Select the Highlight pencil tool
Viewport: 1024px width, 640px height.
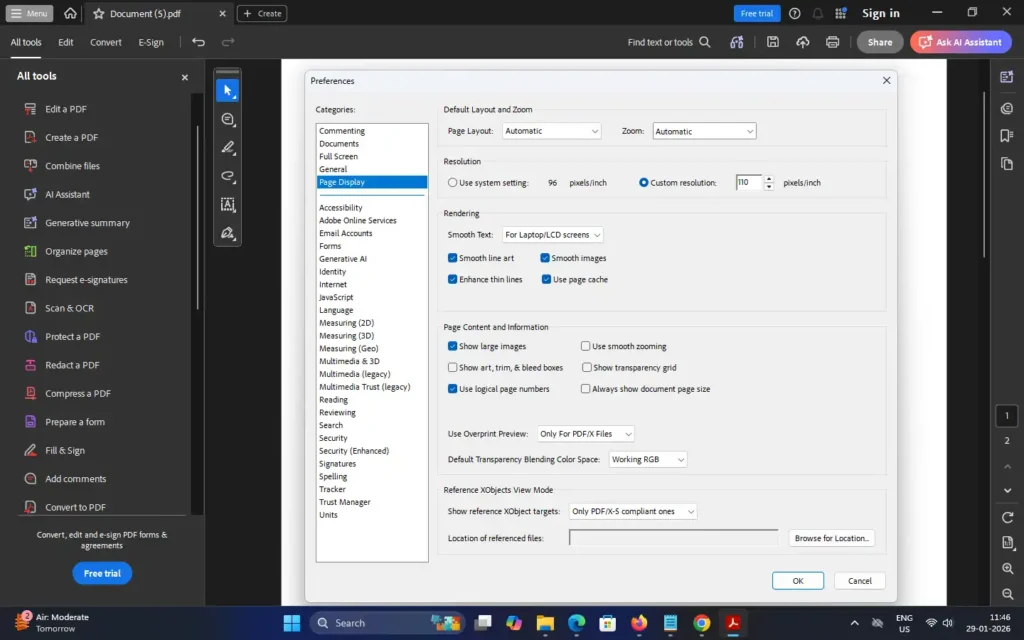(x=227, y=147)
